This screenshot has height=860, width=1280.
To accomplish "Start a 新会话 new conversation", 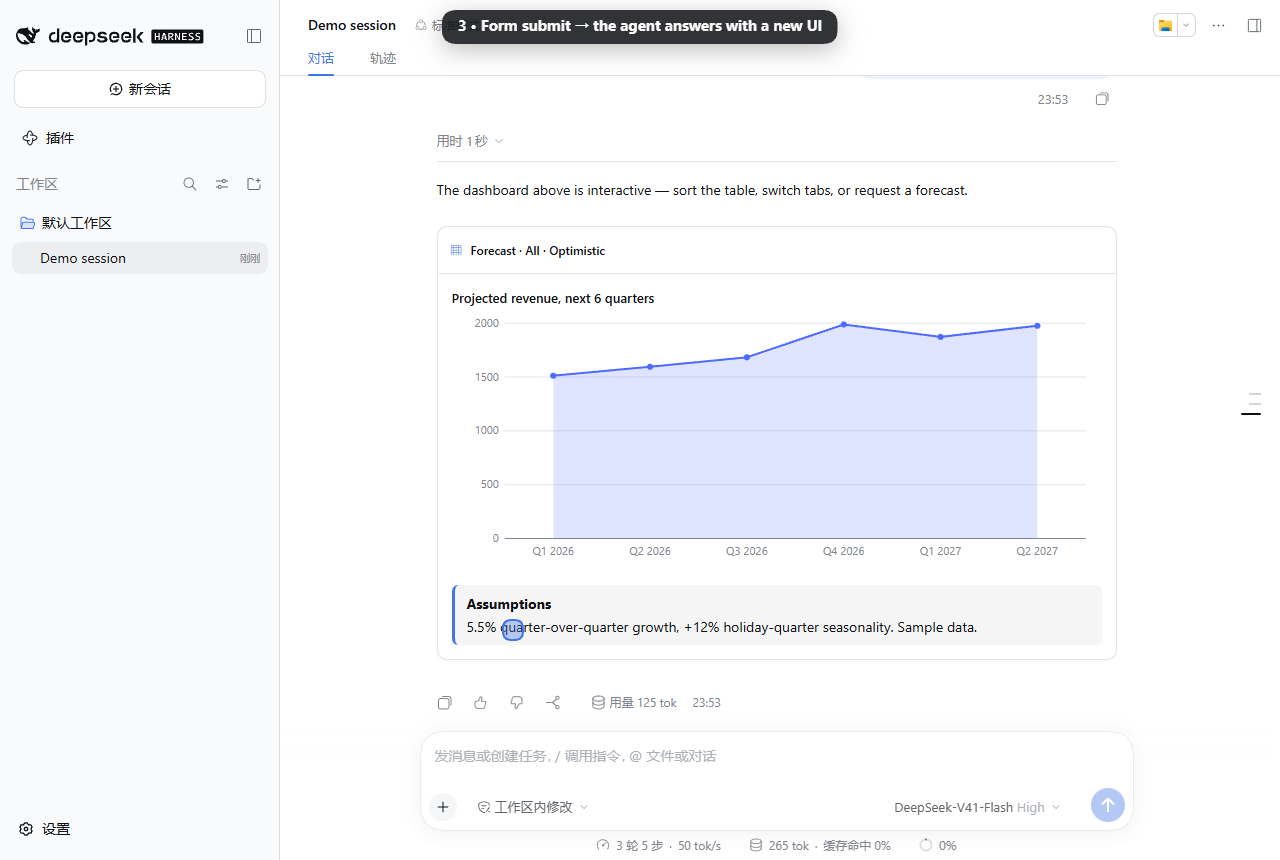I will (x=140, y=89).
